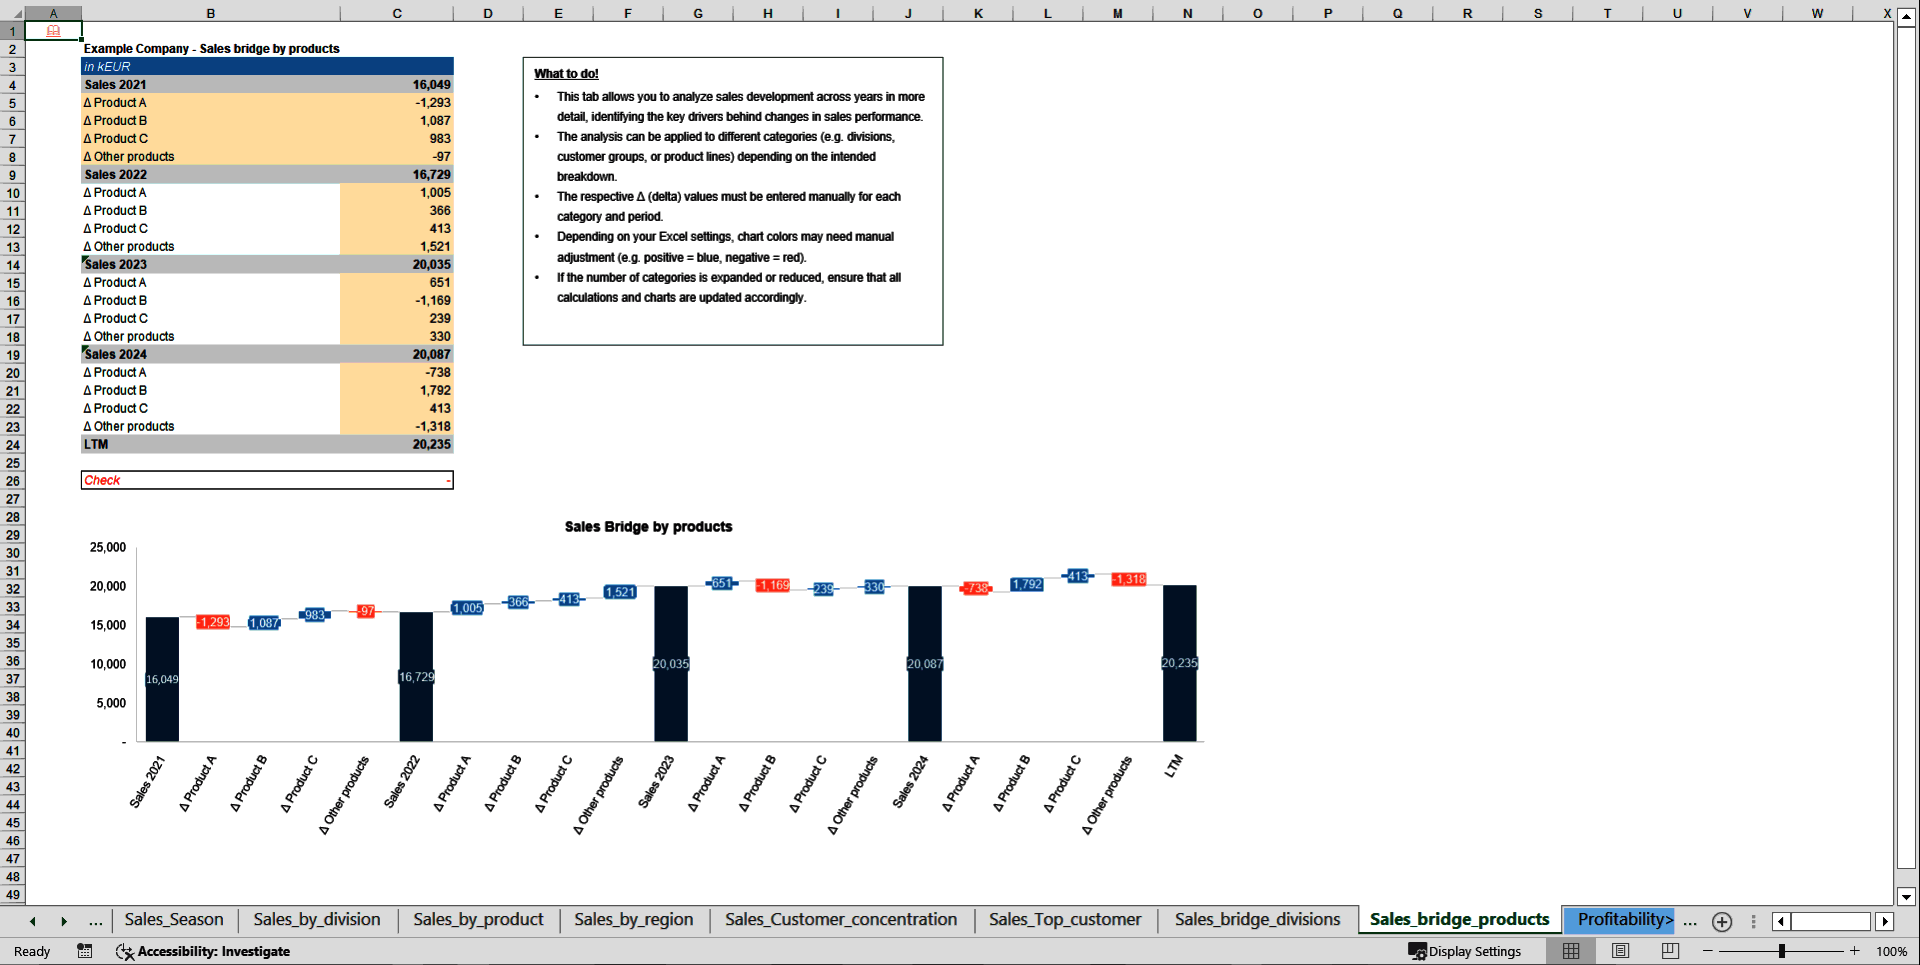Image resolution: width=1920 pixels, height=965 pixels.
Task: Switch to the Sales_by_region tab
Action: tap(633, 920)
